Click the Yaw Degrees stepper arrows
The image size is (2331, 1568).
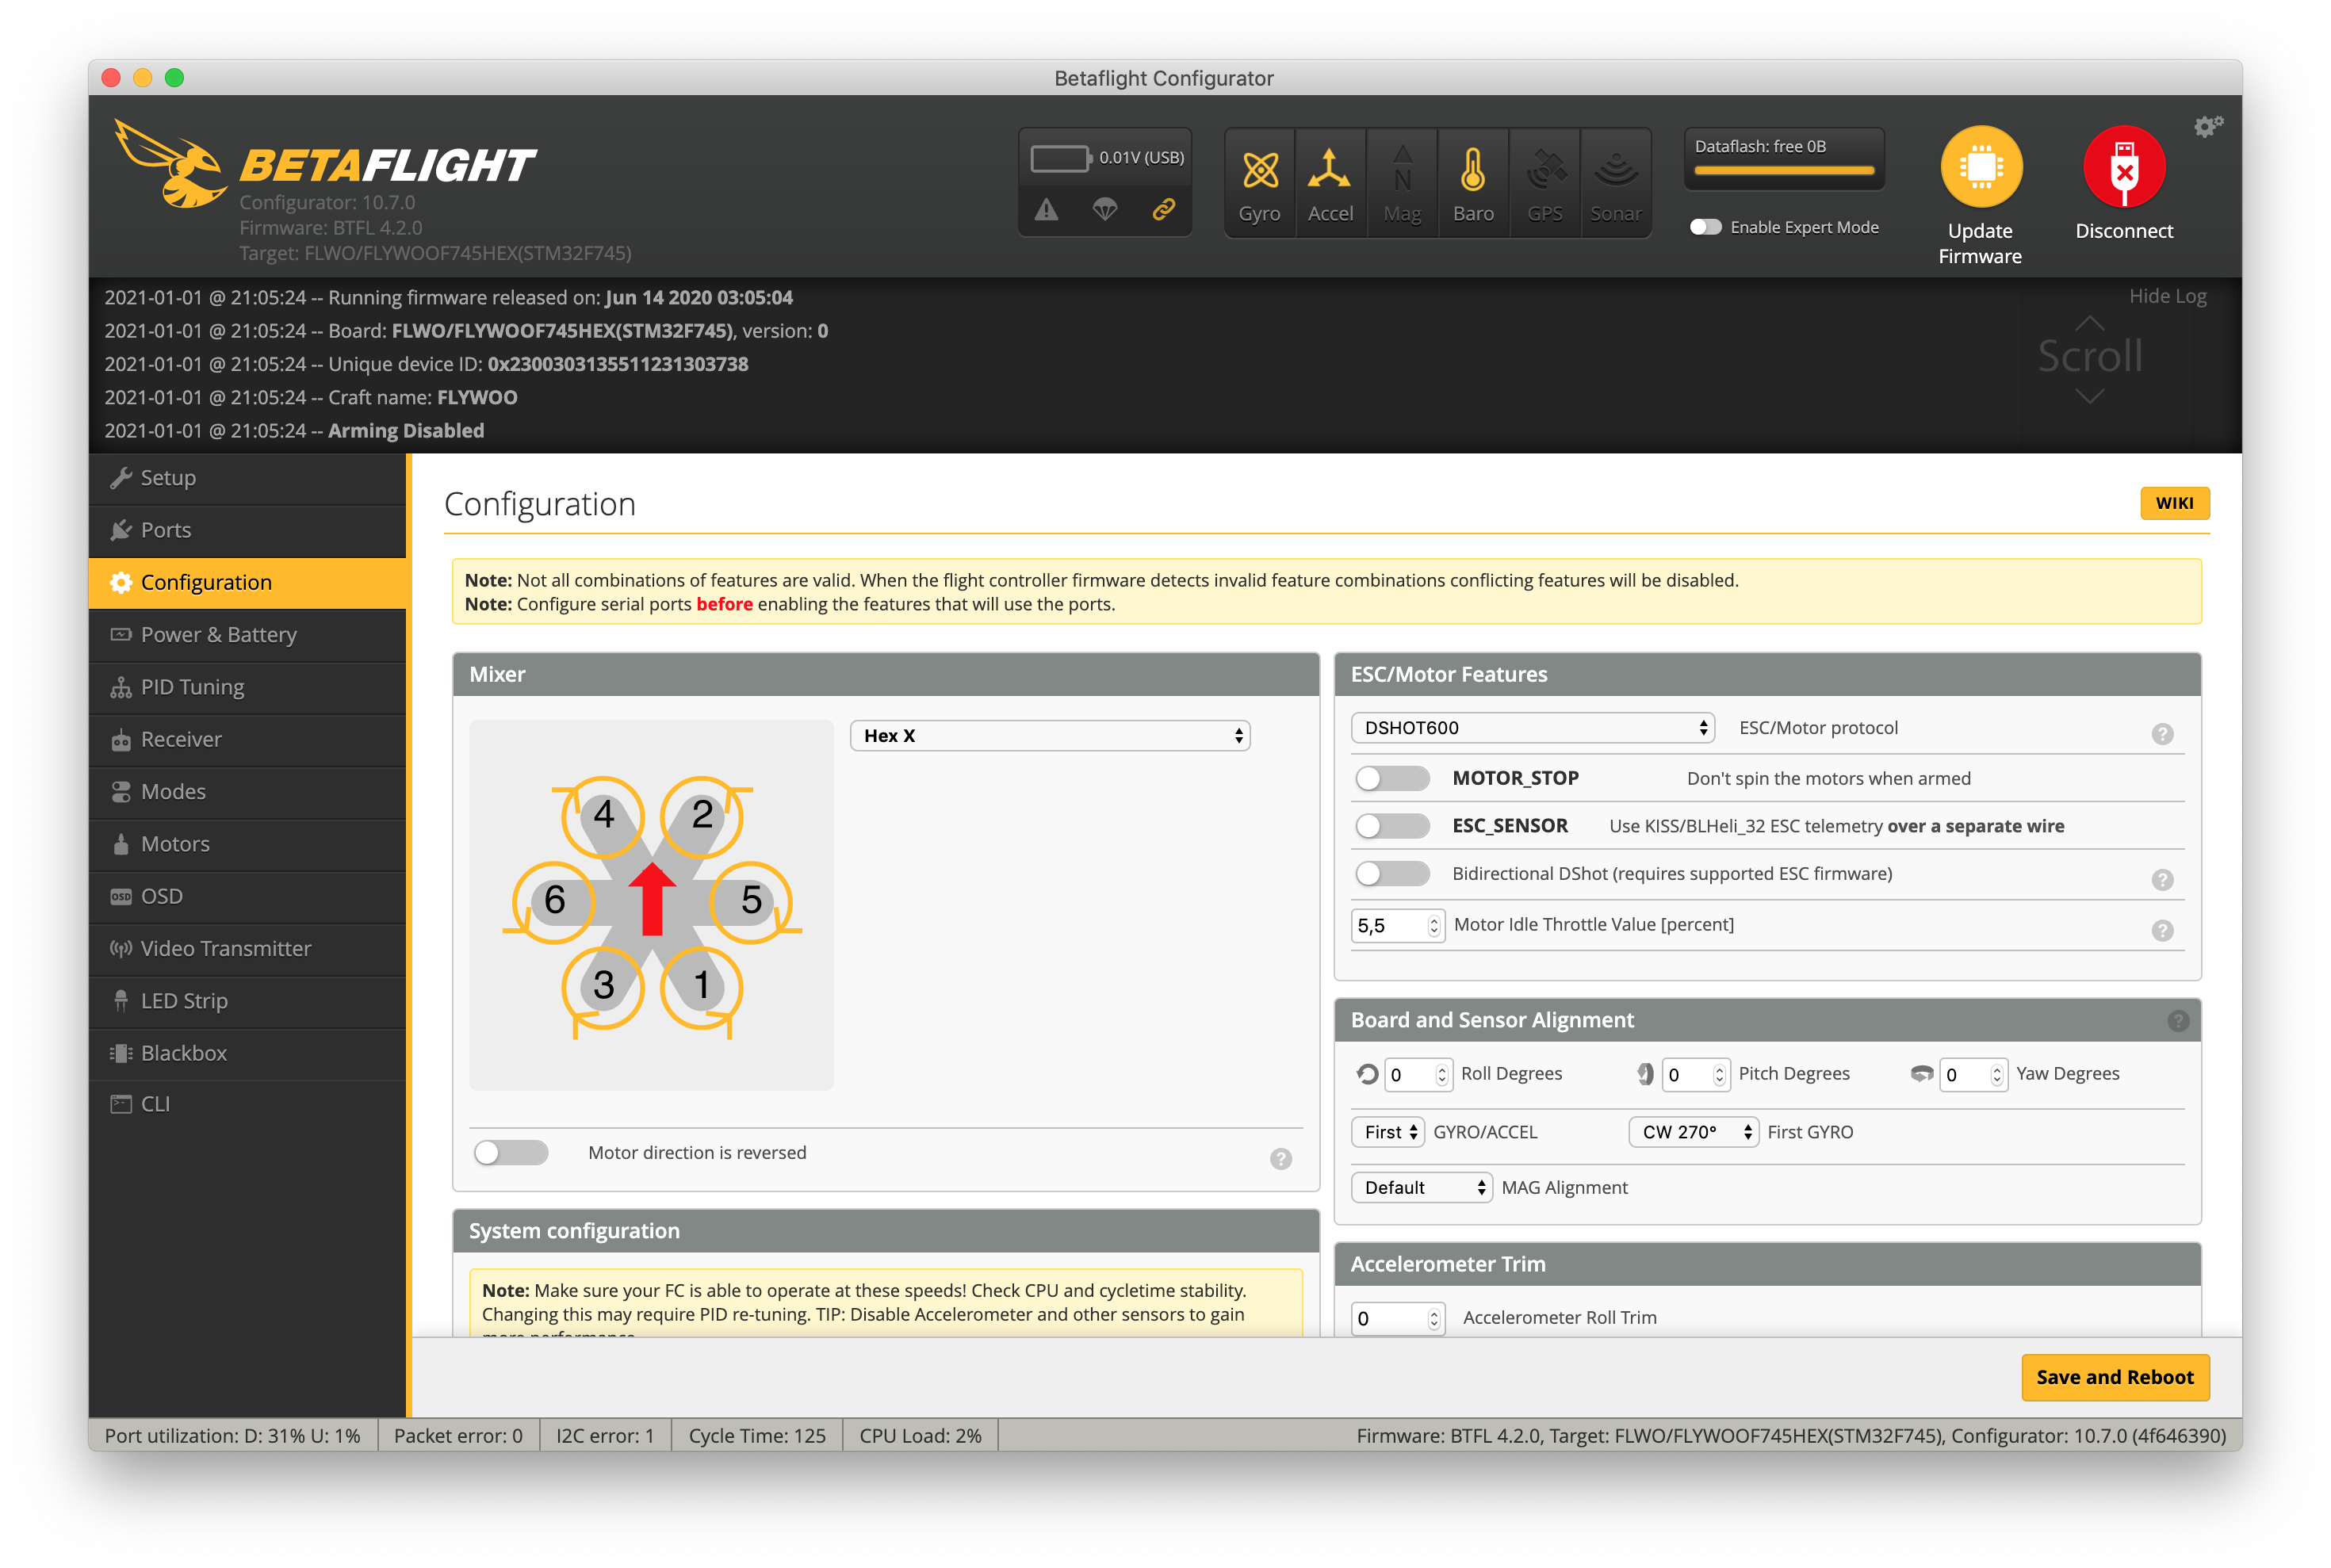(x=1996, y=1075)
